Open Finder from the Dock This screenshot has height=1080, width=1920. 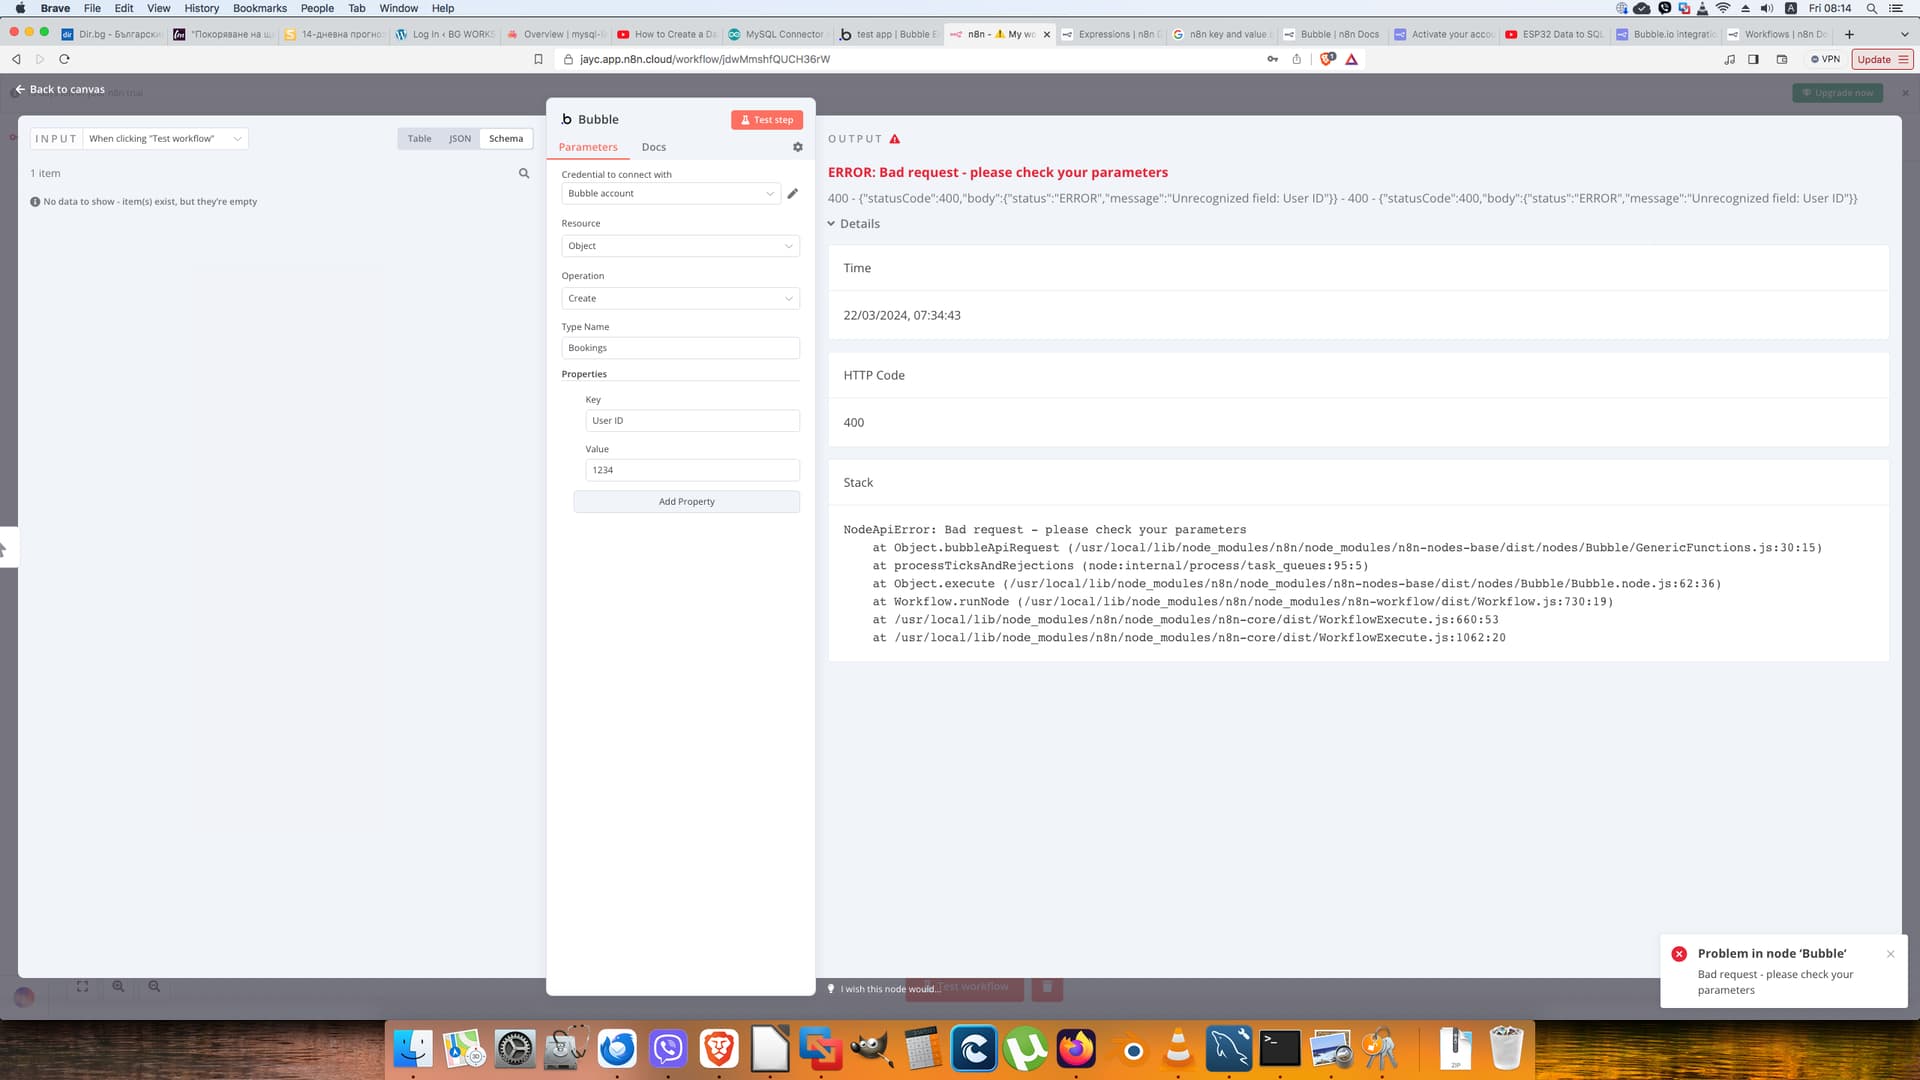413,1049
